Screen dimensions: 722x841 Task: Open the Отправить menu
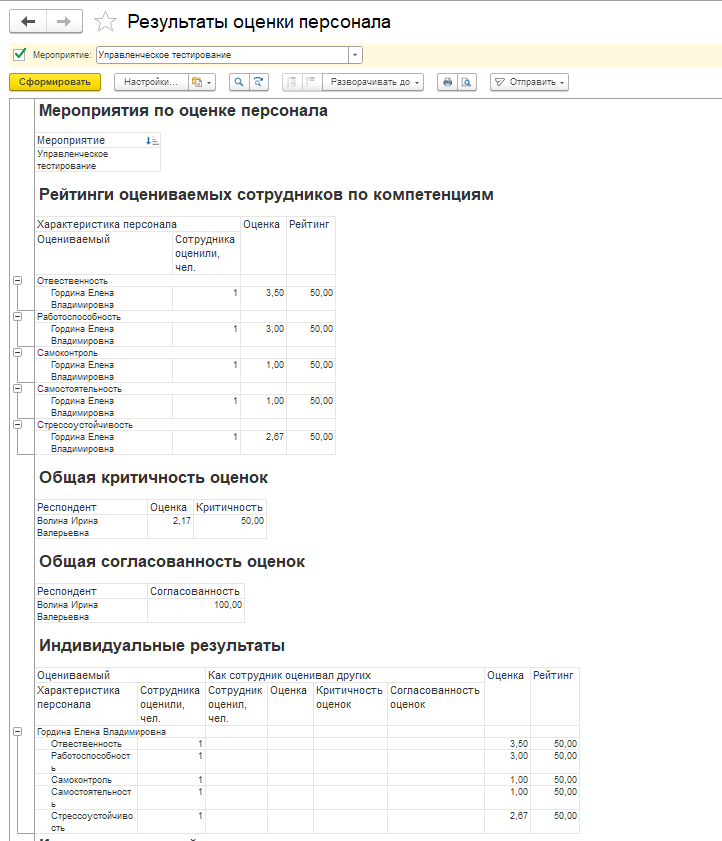pos(529,82)
